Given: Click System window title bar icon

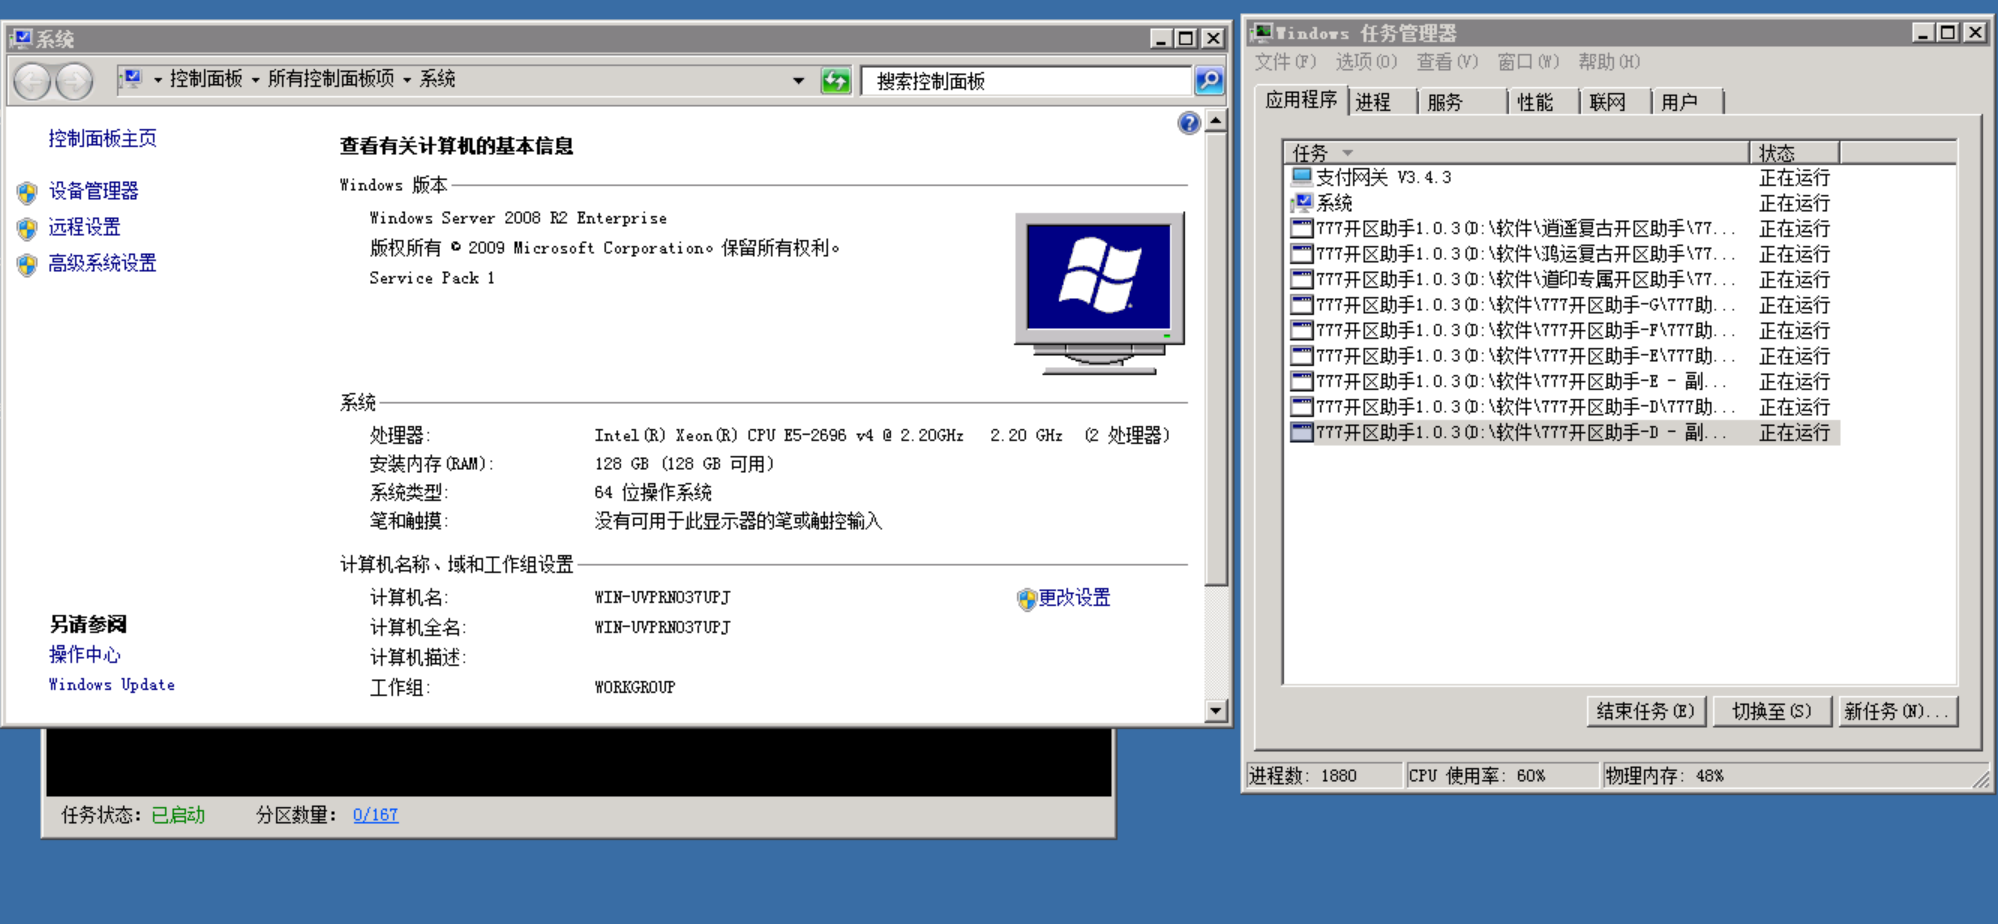Looking at the screenshot, I should (21, 39).
